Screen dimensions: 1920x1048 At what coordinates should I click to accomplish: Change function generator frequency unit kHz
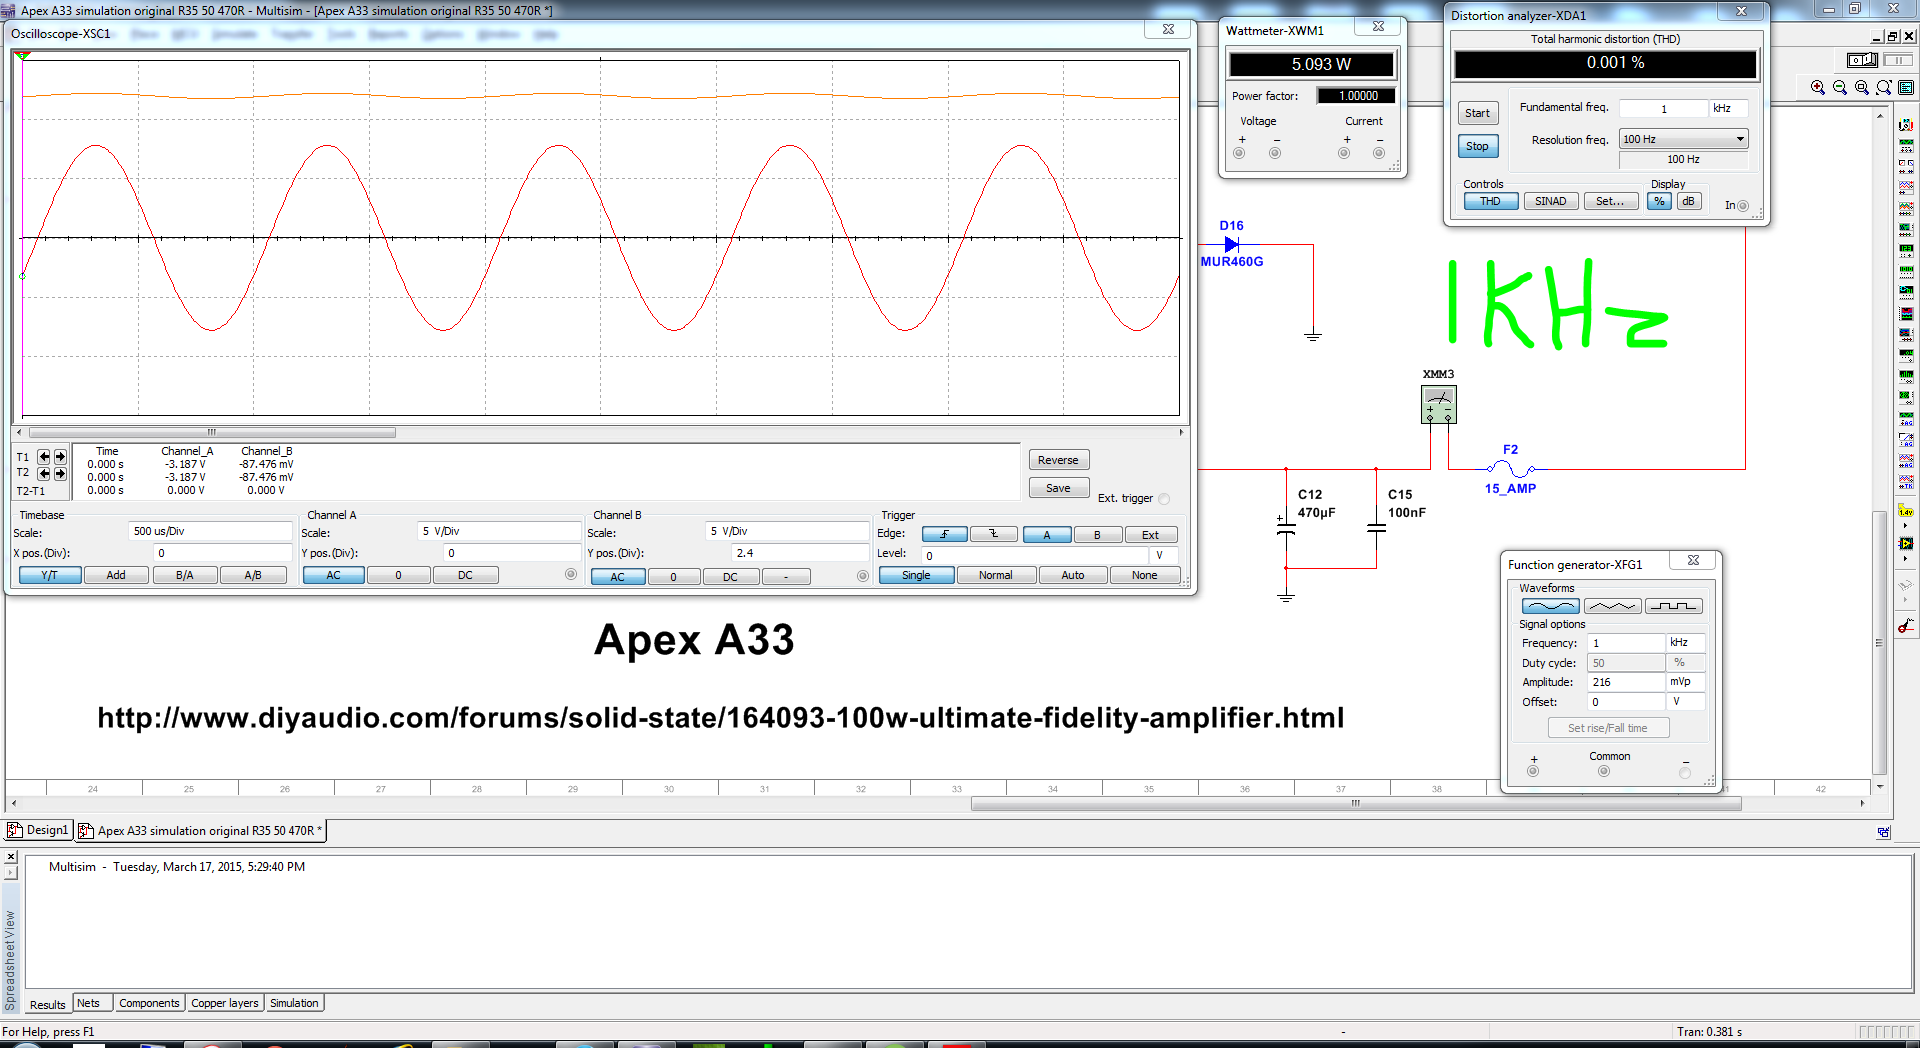point(1685,643)
